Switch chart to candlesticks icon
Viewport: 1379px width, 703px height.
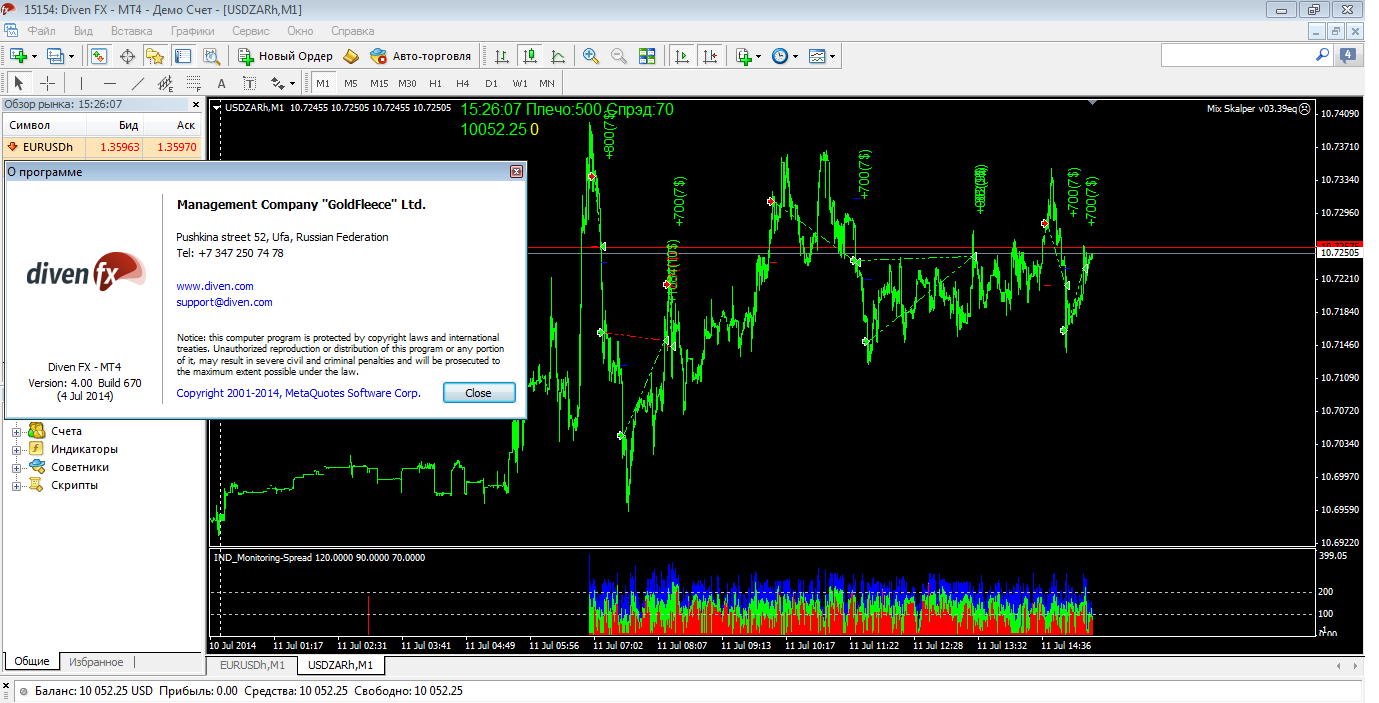tap(530, 56)
